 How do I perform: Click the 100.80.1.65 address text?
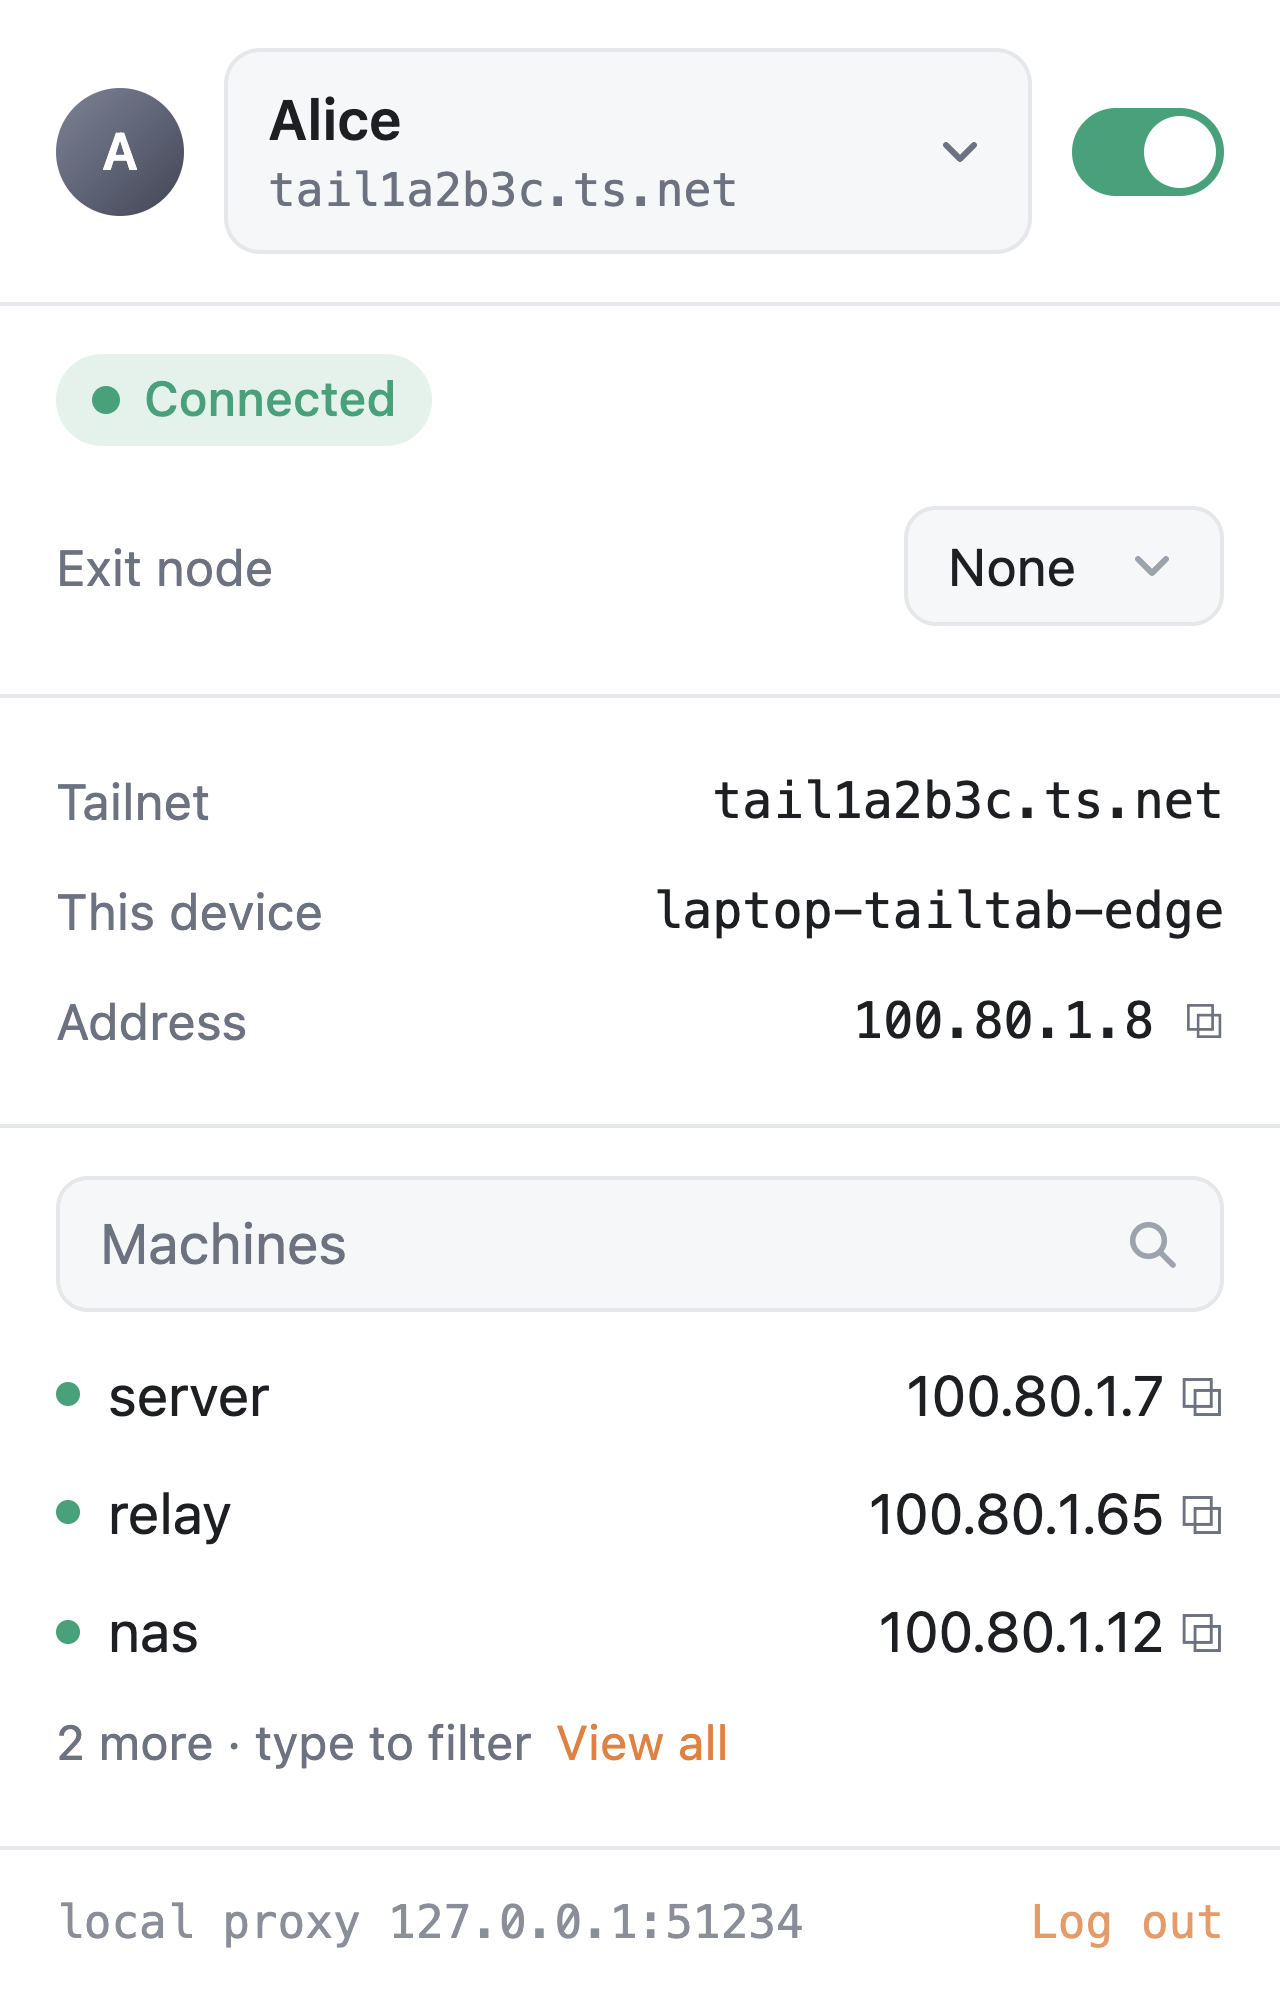click(1016, 1515)
